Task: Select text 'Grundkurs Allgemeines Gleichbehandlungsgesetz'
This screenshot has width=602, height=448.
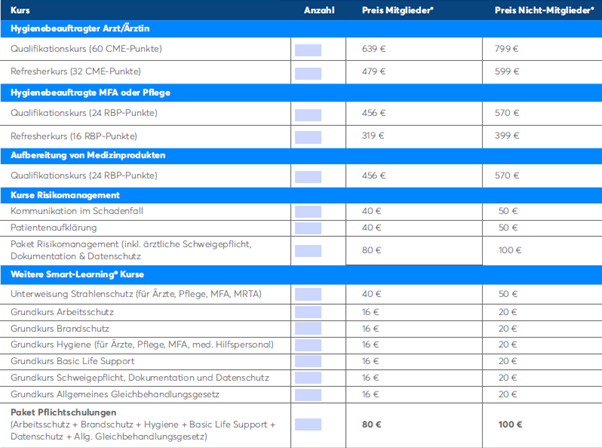Action: (x=115, y=394)
